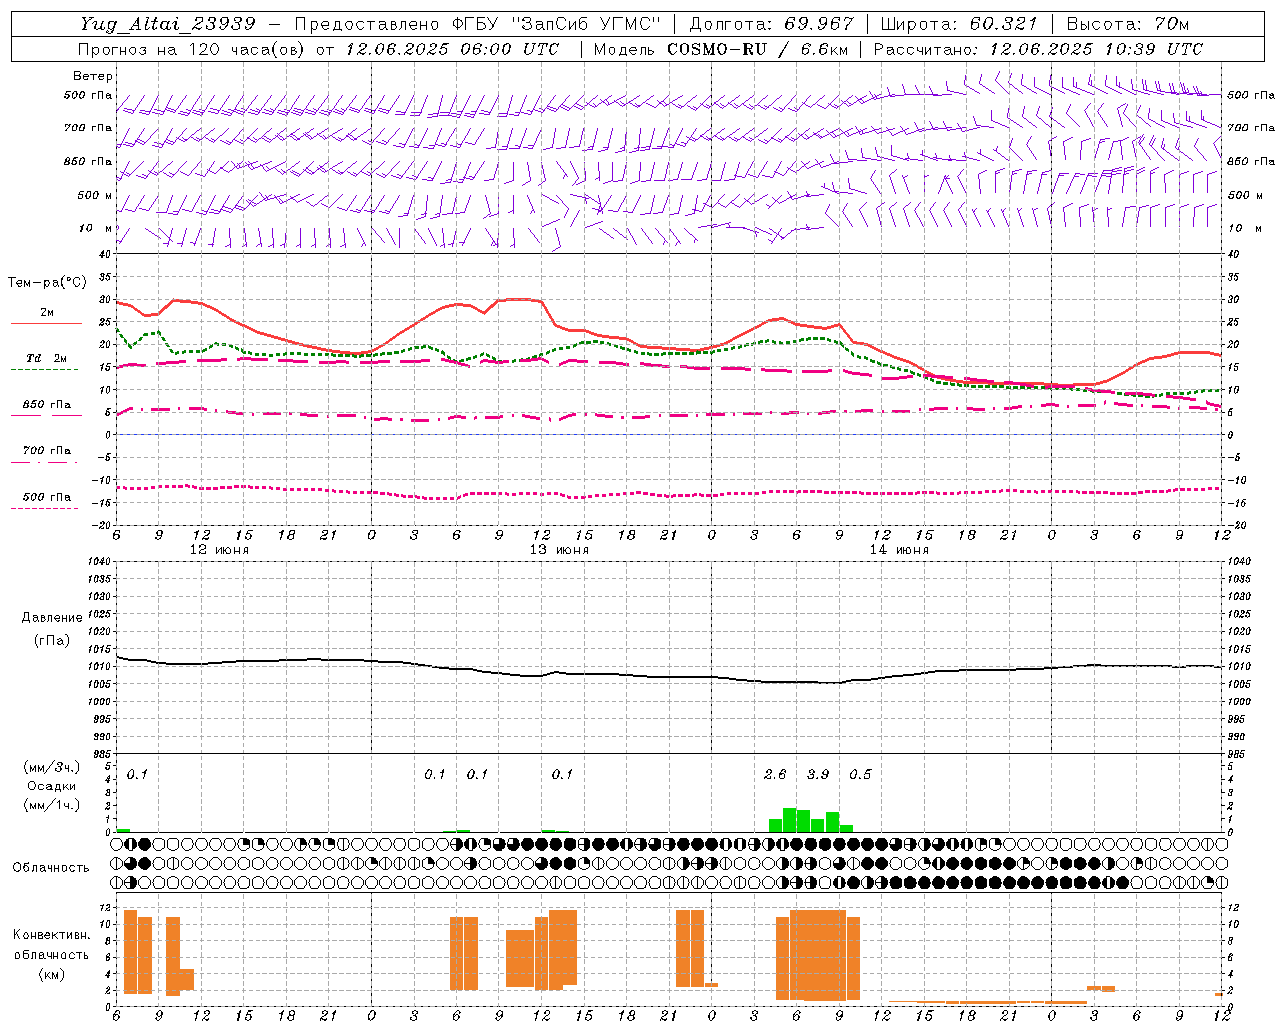This screenshot has height=1024, width=1280.
Task: Click the 10 м wind level label on left
Action: tap(95, 229)
